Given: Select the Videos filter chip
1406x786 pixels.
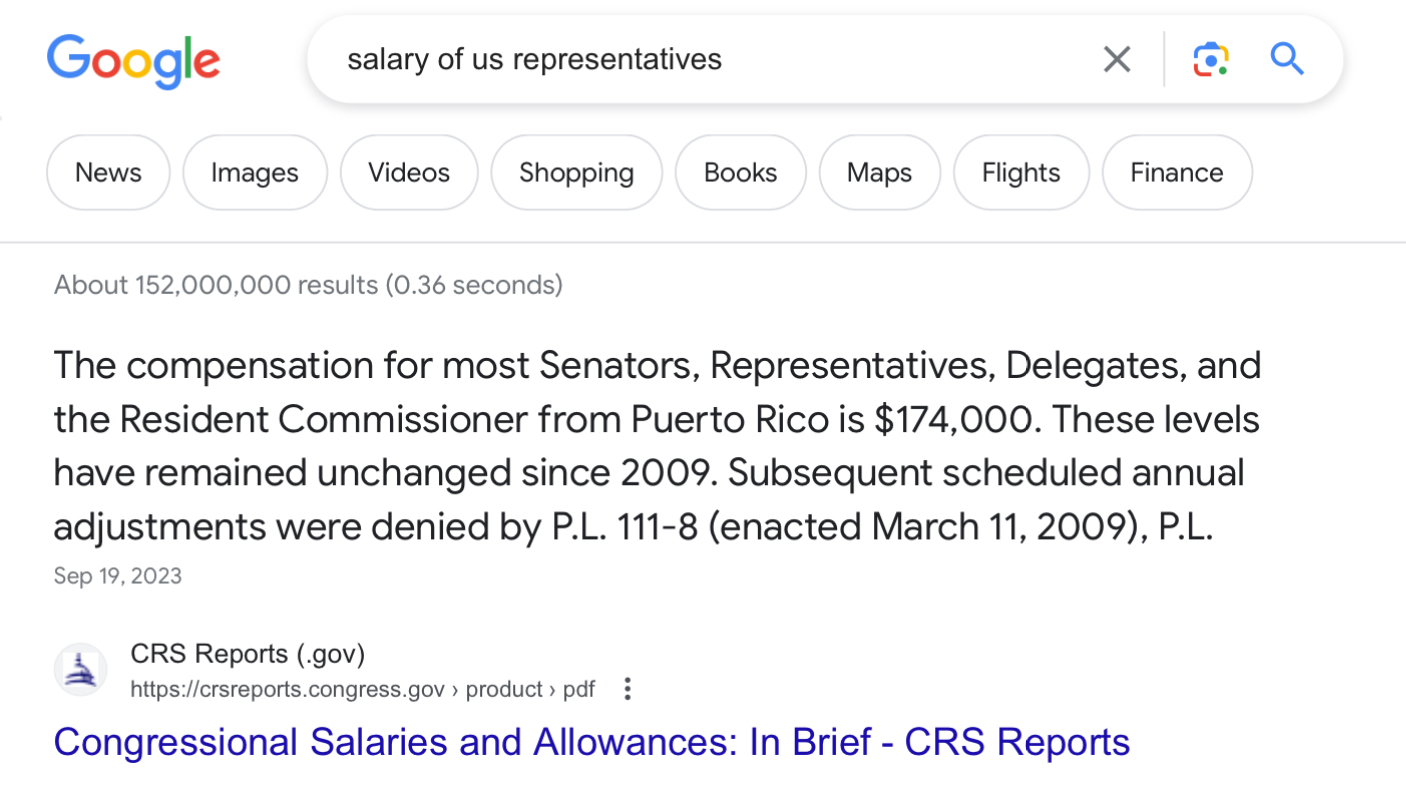Looking at the screenshot, I should [409, 173].
